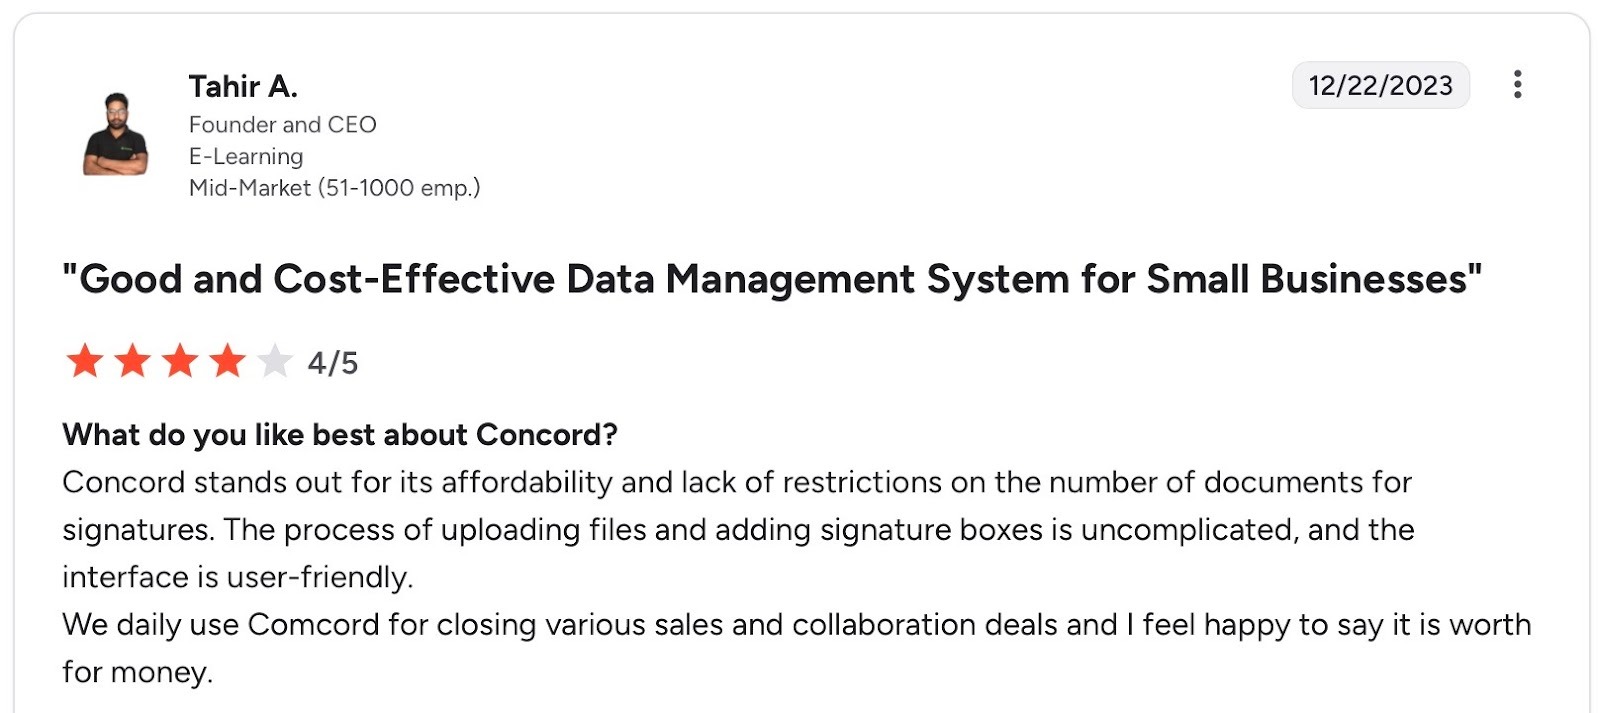The image size is (1600, 713).
Task: Click the reviewer name Tahir A.
Action: click(x=243, y=87)
